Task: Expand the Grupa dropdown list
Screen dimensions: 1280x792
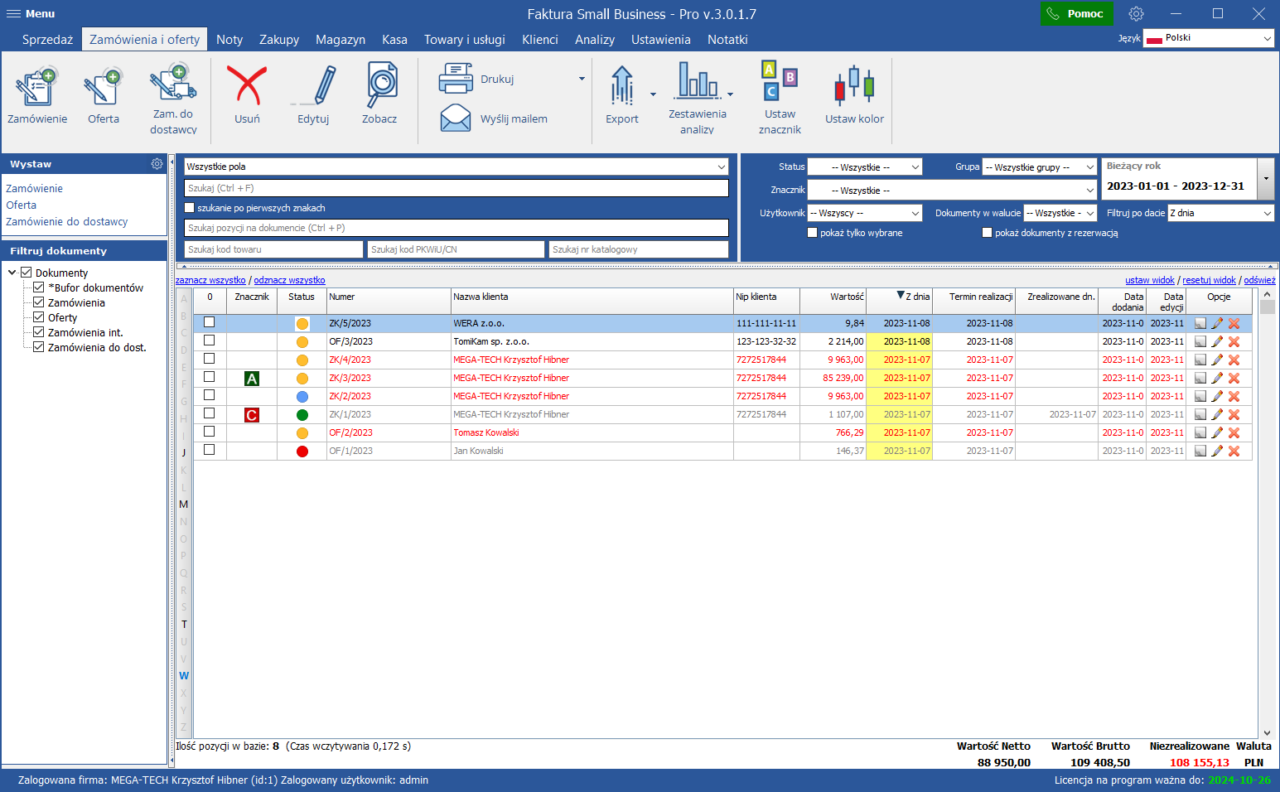Action: coord(1039,167)
